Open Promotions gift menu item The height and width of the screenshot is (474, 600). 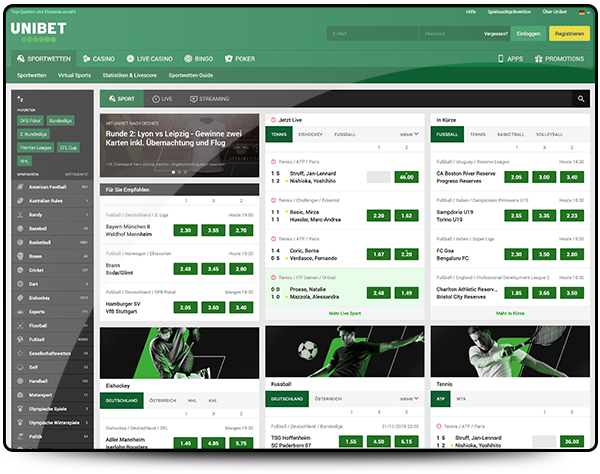(559, 59)
